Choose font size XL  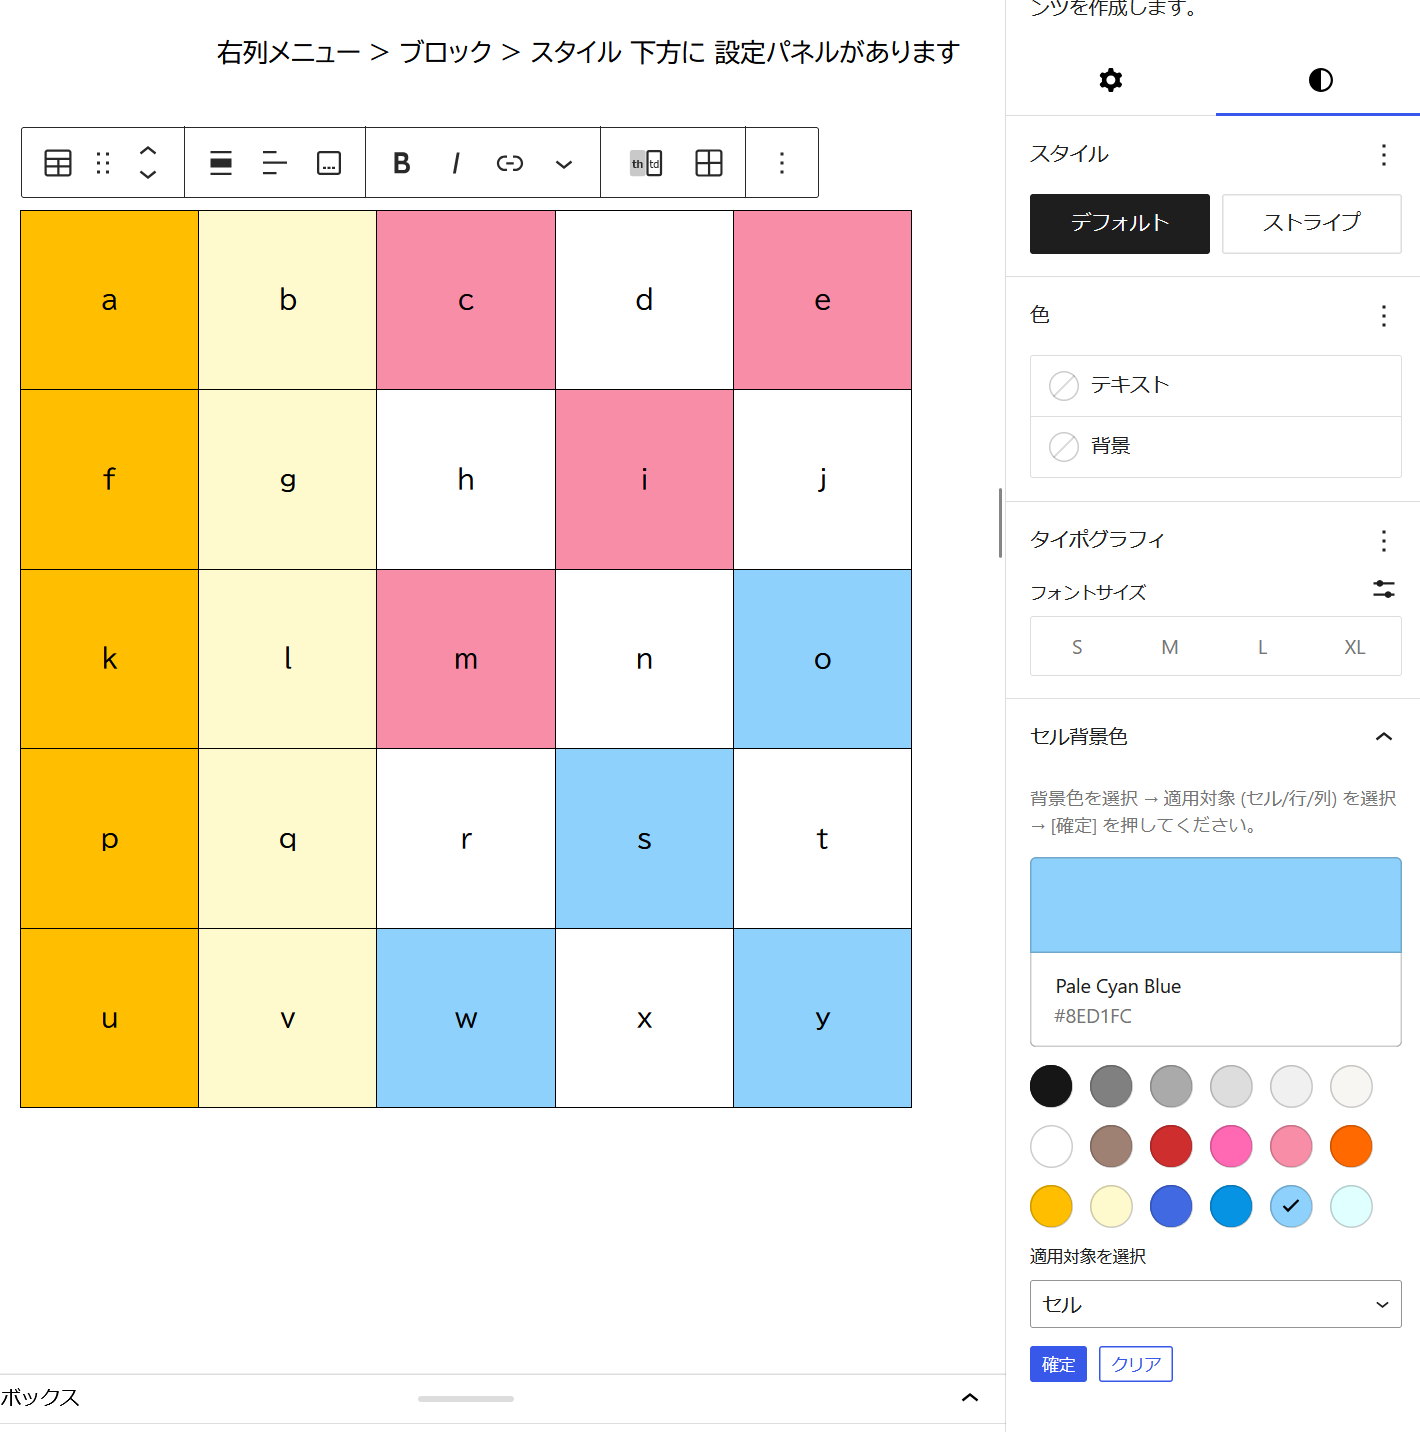point(1355,647)
